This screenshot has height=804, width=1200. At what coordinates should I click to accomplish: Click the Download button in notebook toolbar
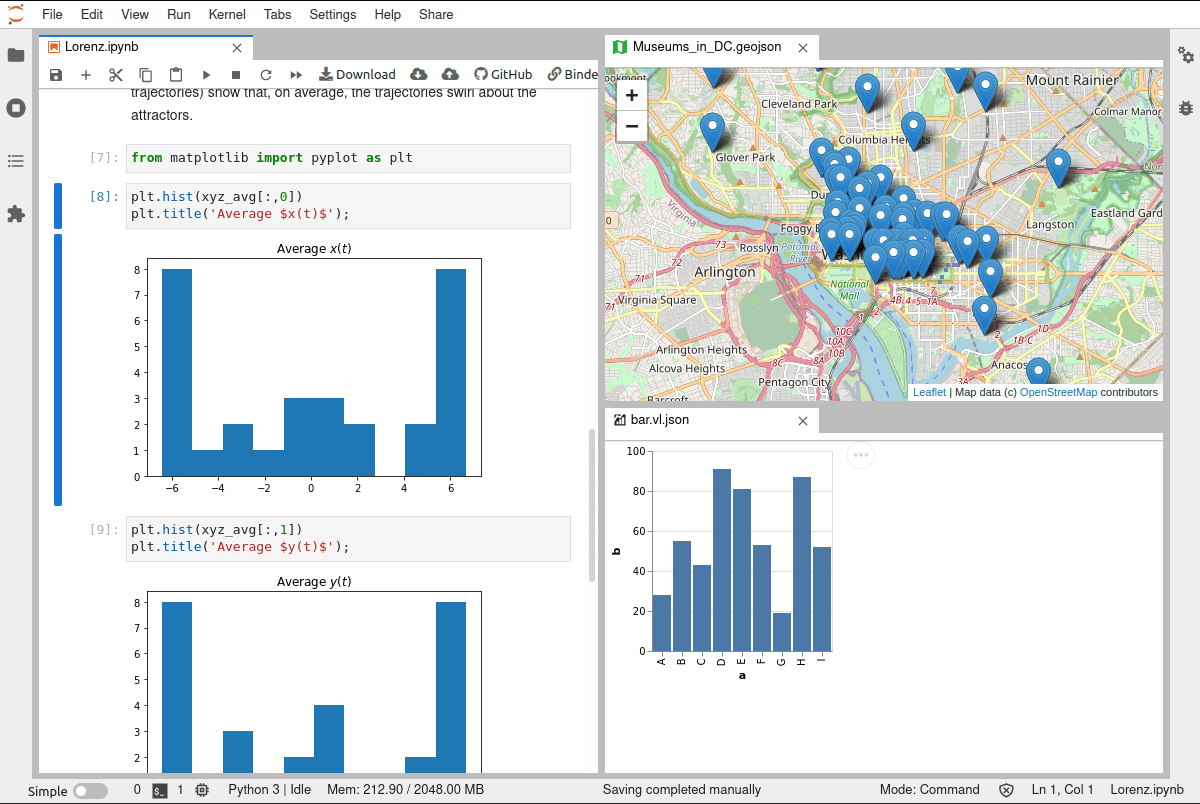(357, 75)
